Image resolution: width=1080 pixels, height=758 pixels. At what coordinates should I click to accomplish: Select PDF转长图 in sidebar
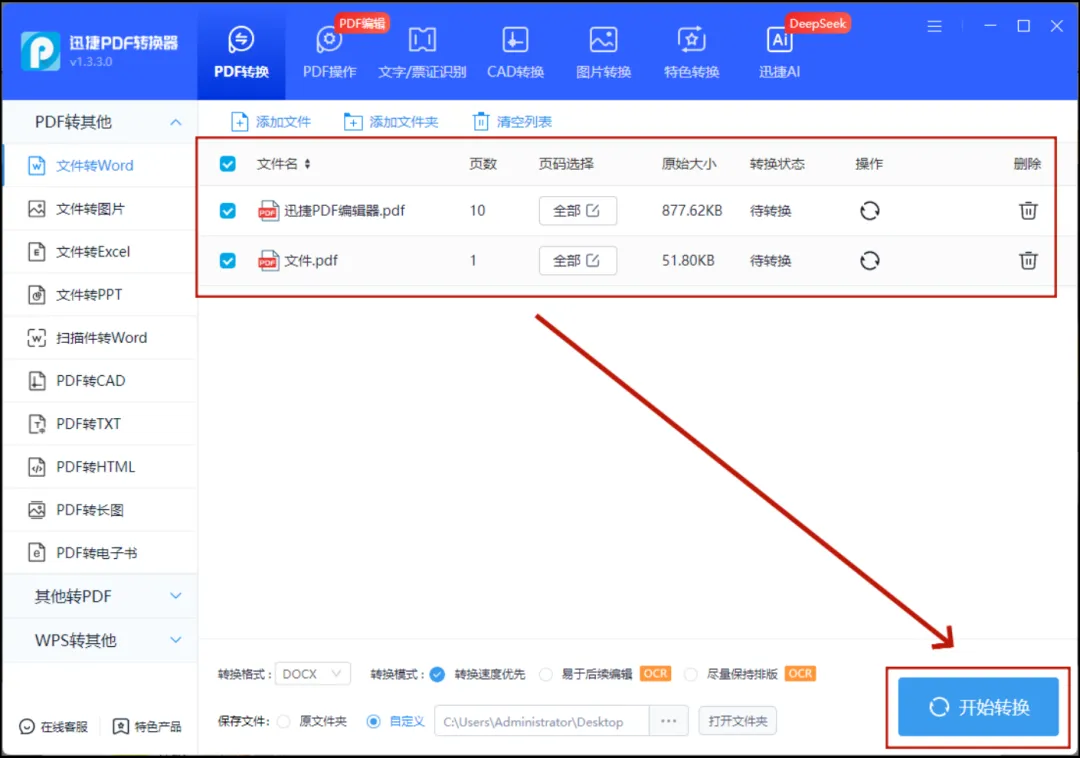[100, 510]
